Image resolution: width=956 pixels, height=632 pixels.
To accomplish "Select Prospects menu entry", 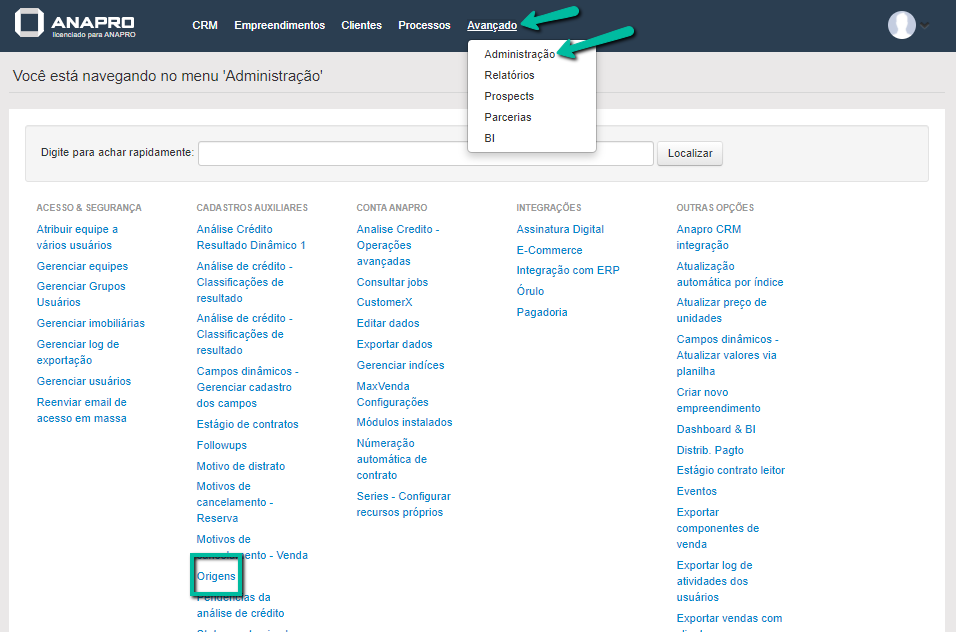I will pyautogui.click(x=509, y=96).
